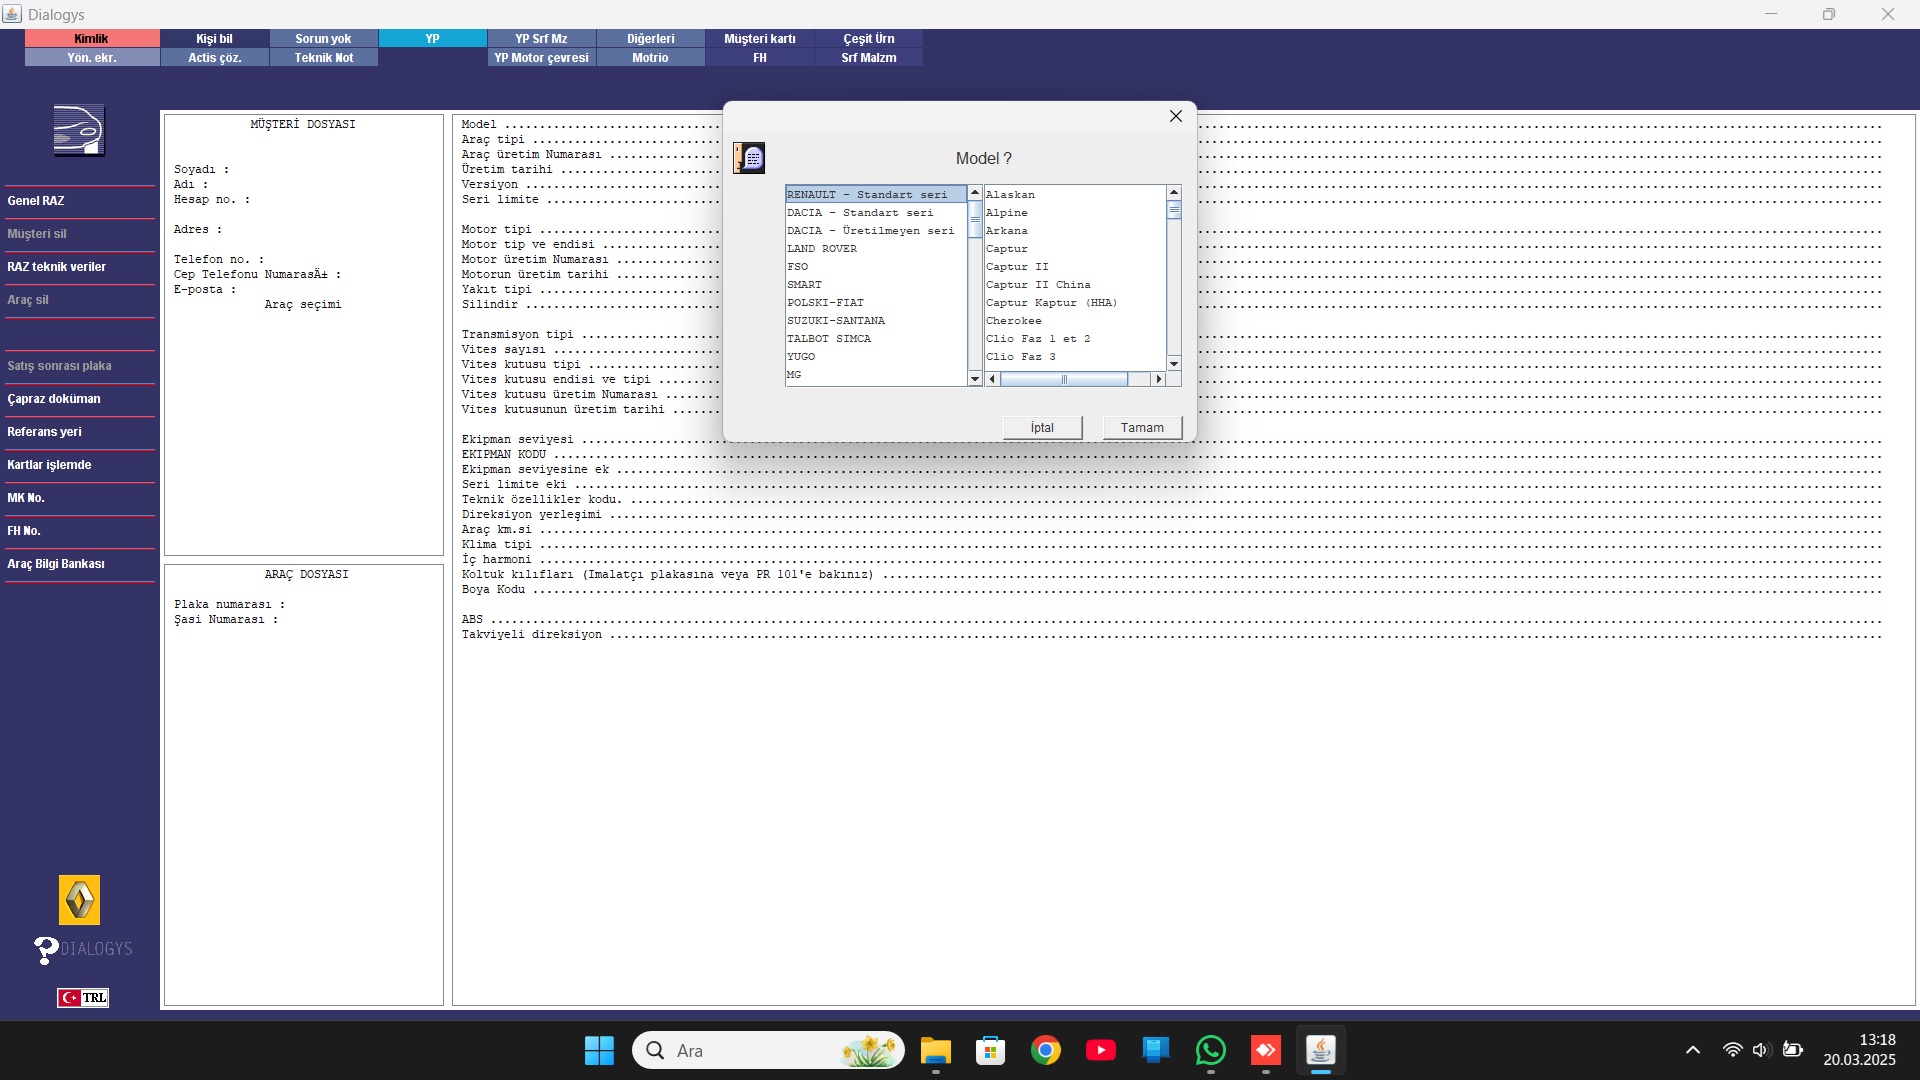The height and width of the screenshot is (1080, 1920).
Task: Click Çapraz doküman sidebar entry
Action: 54,399
